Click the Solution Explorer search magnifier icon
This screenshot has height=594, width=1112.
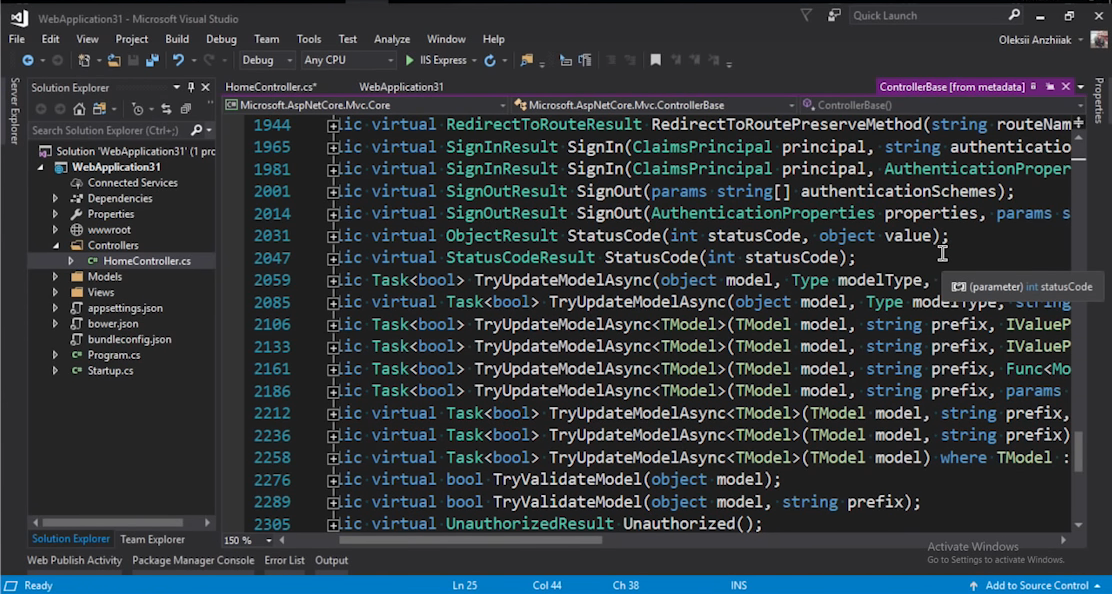coord(196,130)
